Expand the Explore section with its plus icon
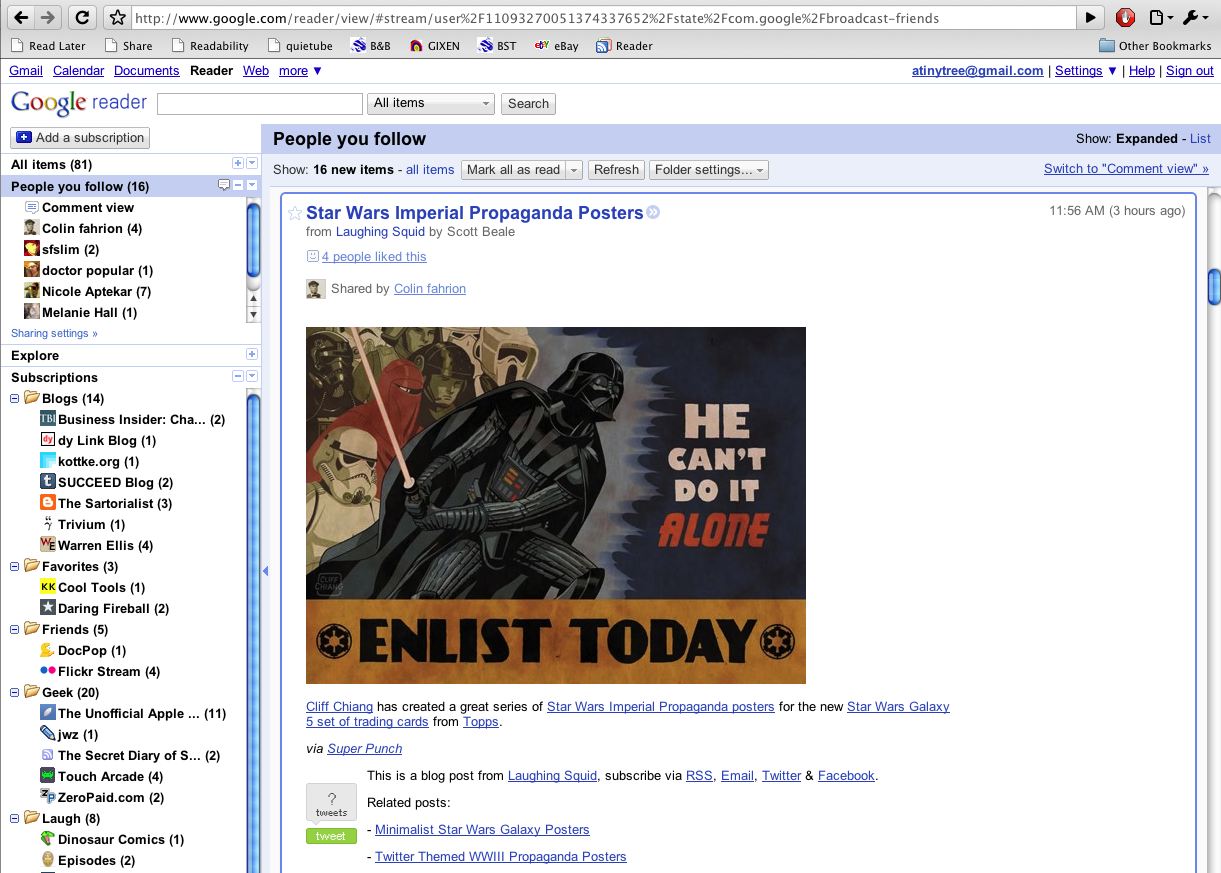1221x873 pixels. tap(252, 355)
